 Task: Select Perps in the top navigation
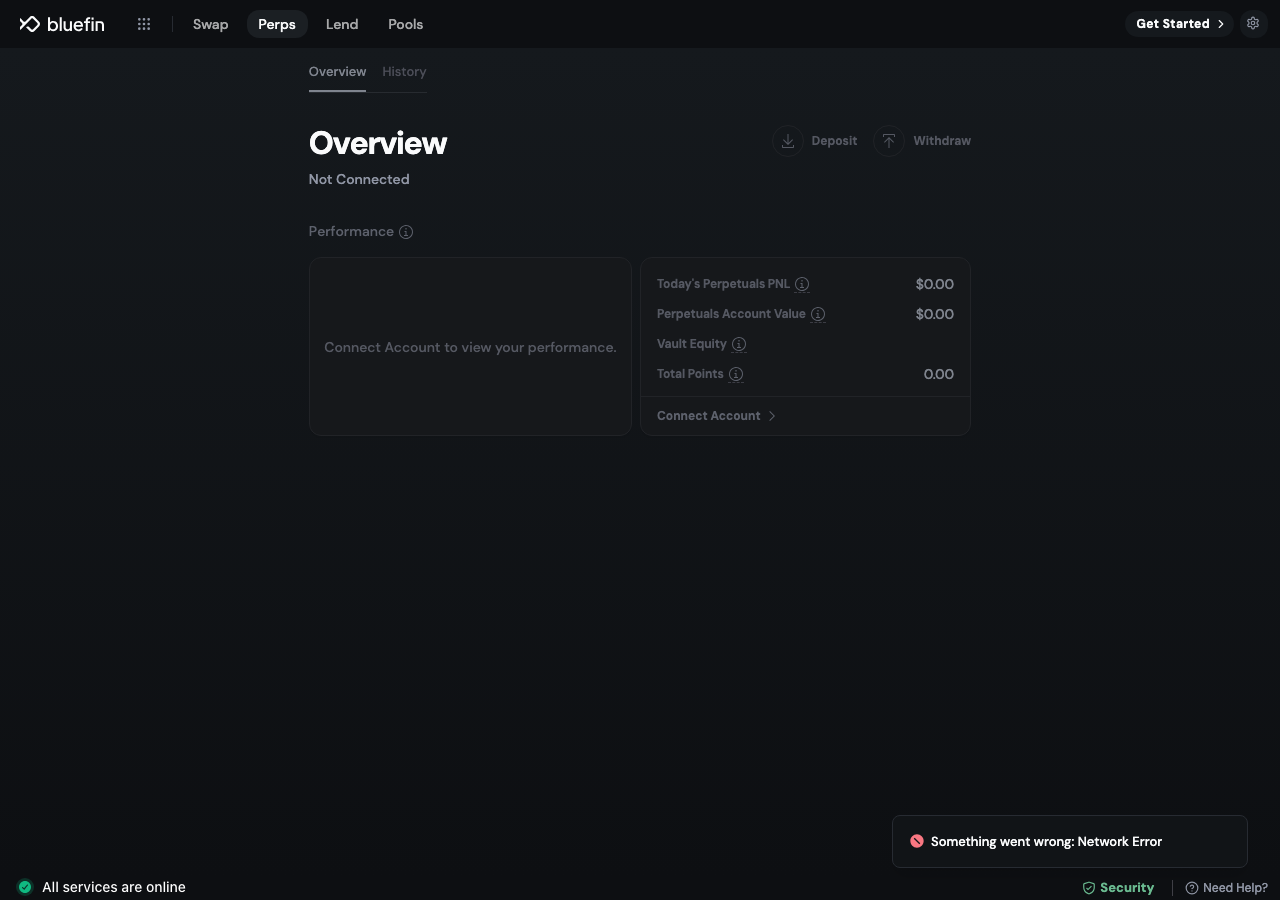tap(277, 24)
